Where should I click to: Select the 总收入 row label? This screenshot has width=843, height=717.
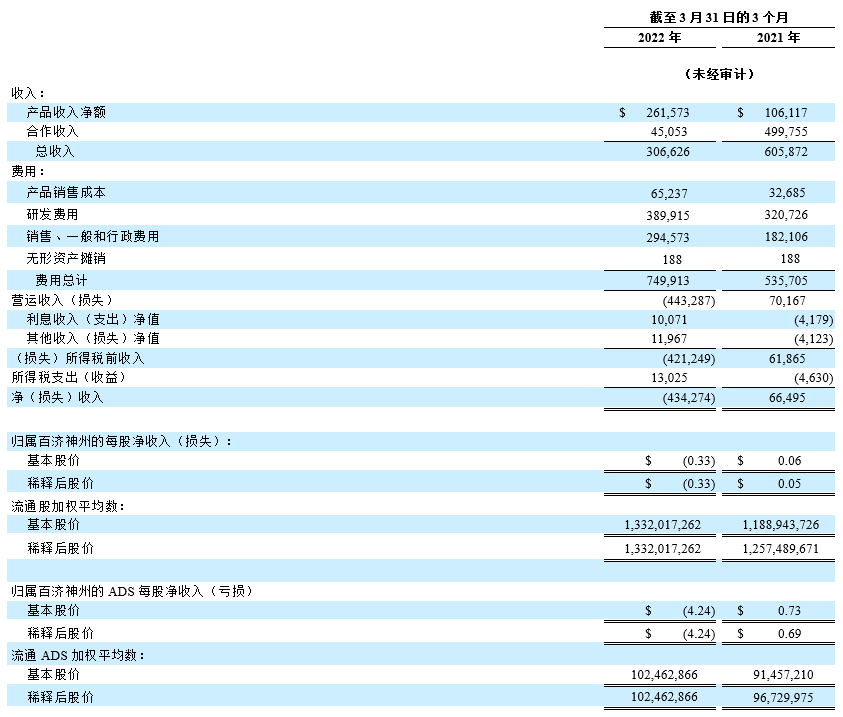(56, 151)
